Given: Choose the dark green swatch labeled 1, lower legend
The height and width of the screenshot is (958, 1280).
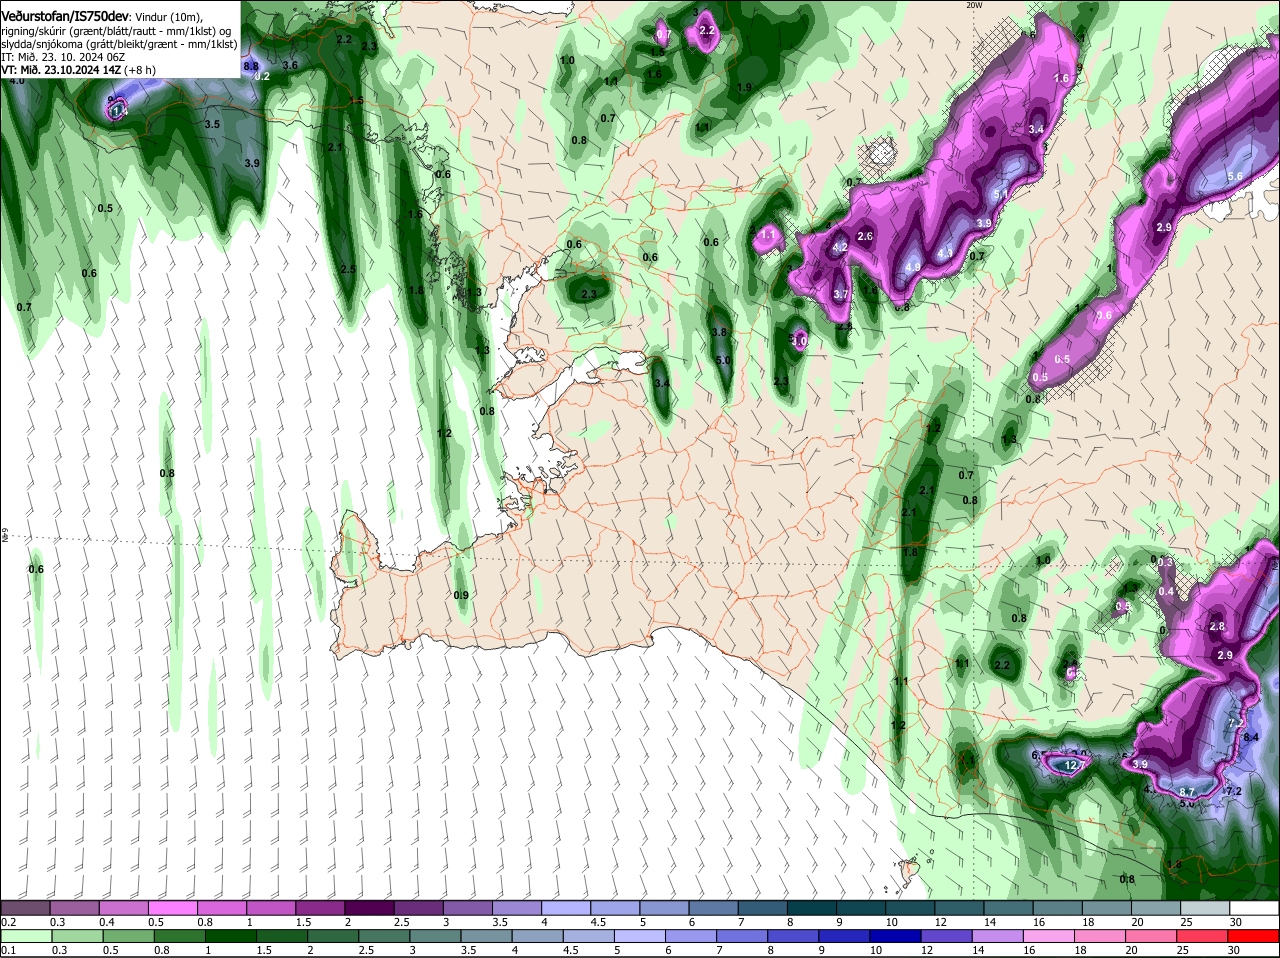Looking at the screenshot, I should tap(231, 936).
